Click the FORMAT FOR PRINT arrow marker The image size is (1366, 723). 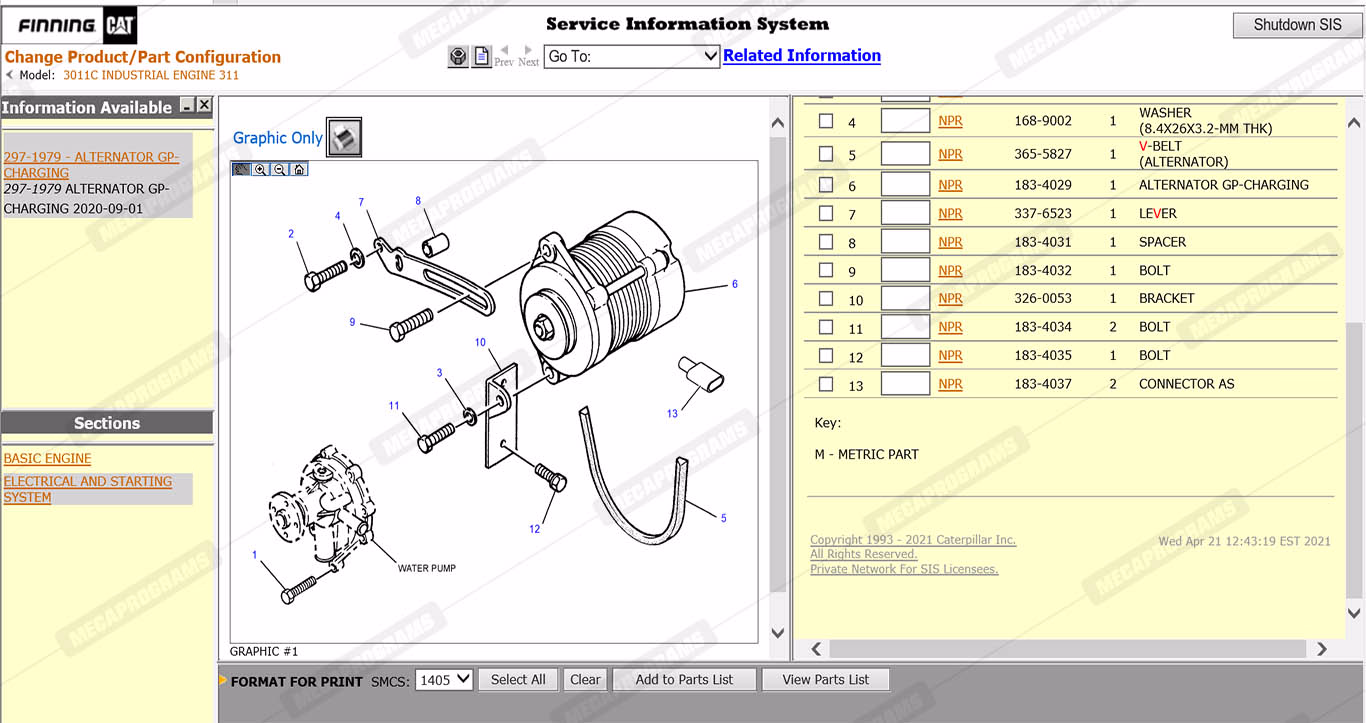click(223, 680)
